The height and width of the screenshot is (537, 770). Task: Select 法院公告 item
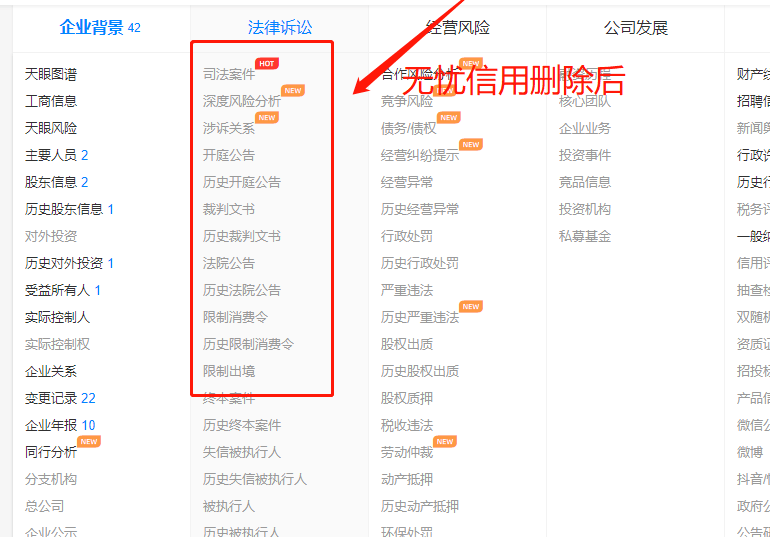coord(229,264)
